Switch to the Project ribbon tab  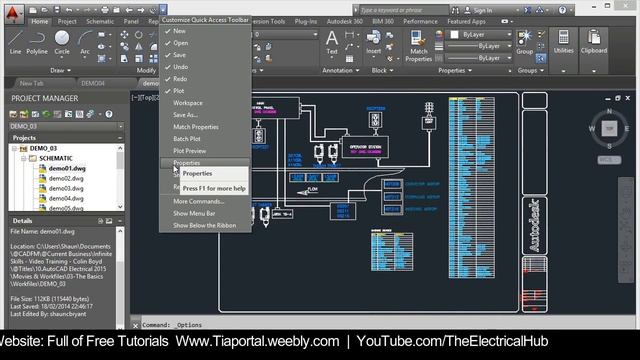(67, 21)
